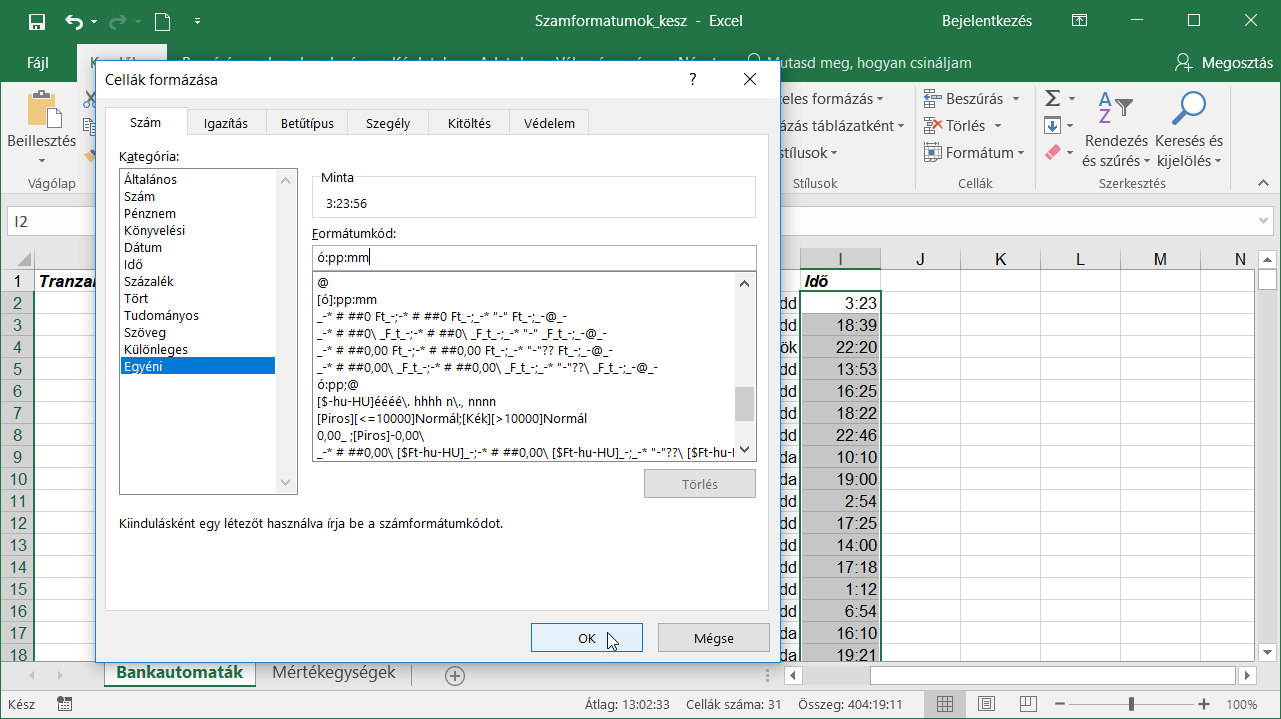The width and height of the screenshot is (1281, 719).
Task: Expand the Beszúrás dropdown arrow
Action: point(1015,99)
